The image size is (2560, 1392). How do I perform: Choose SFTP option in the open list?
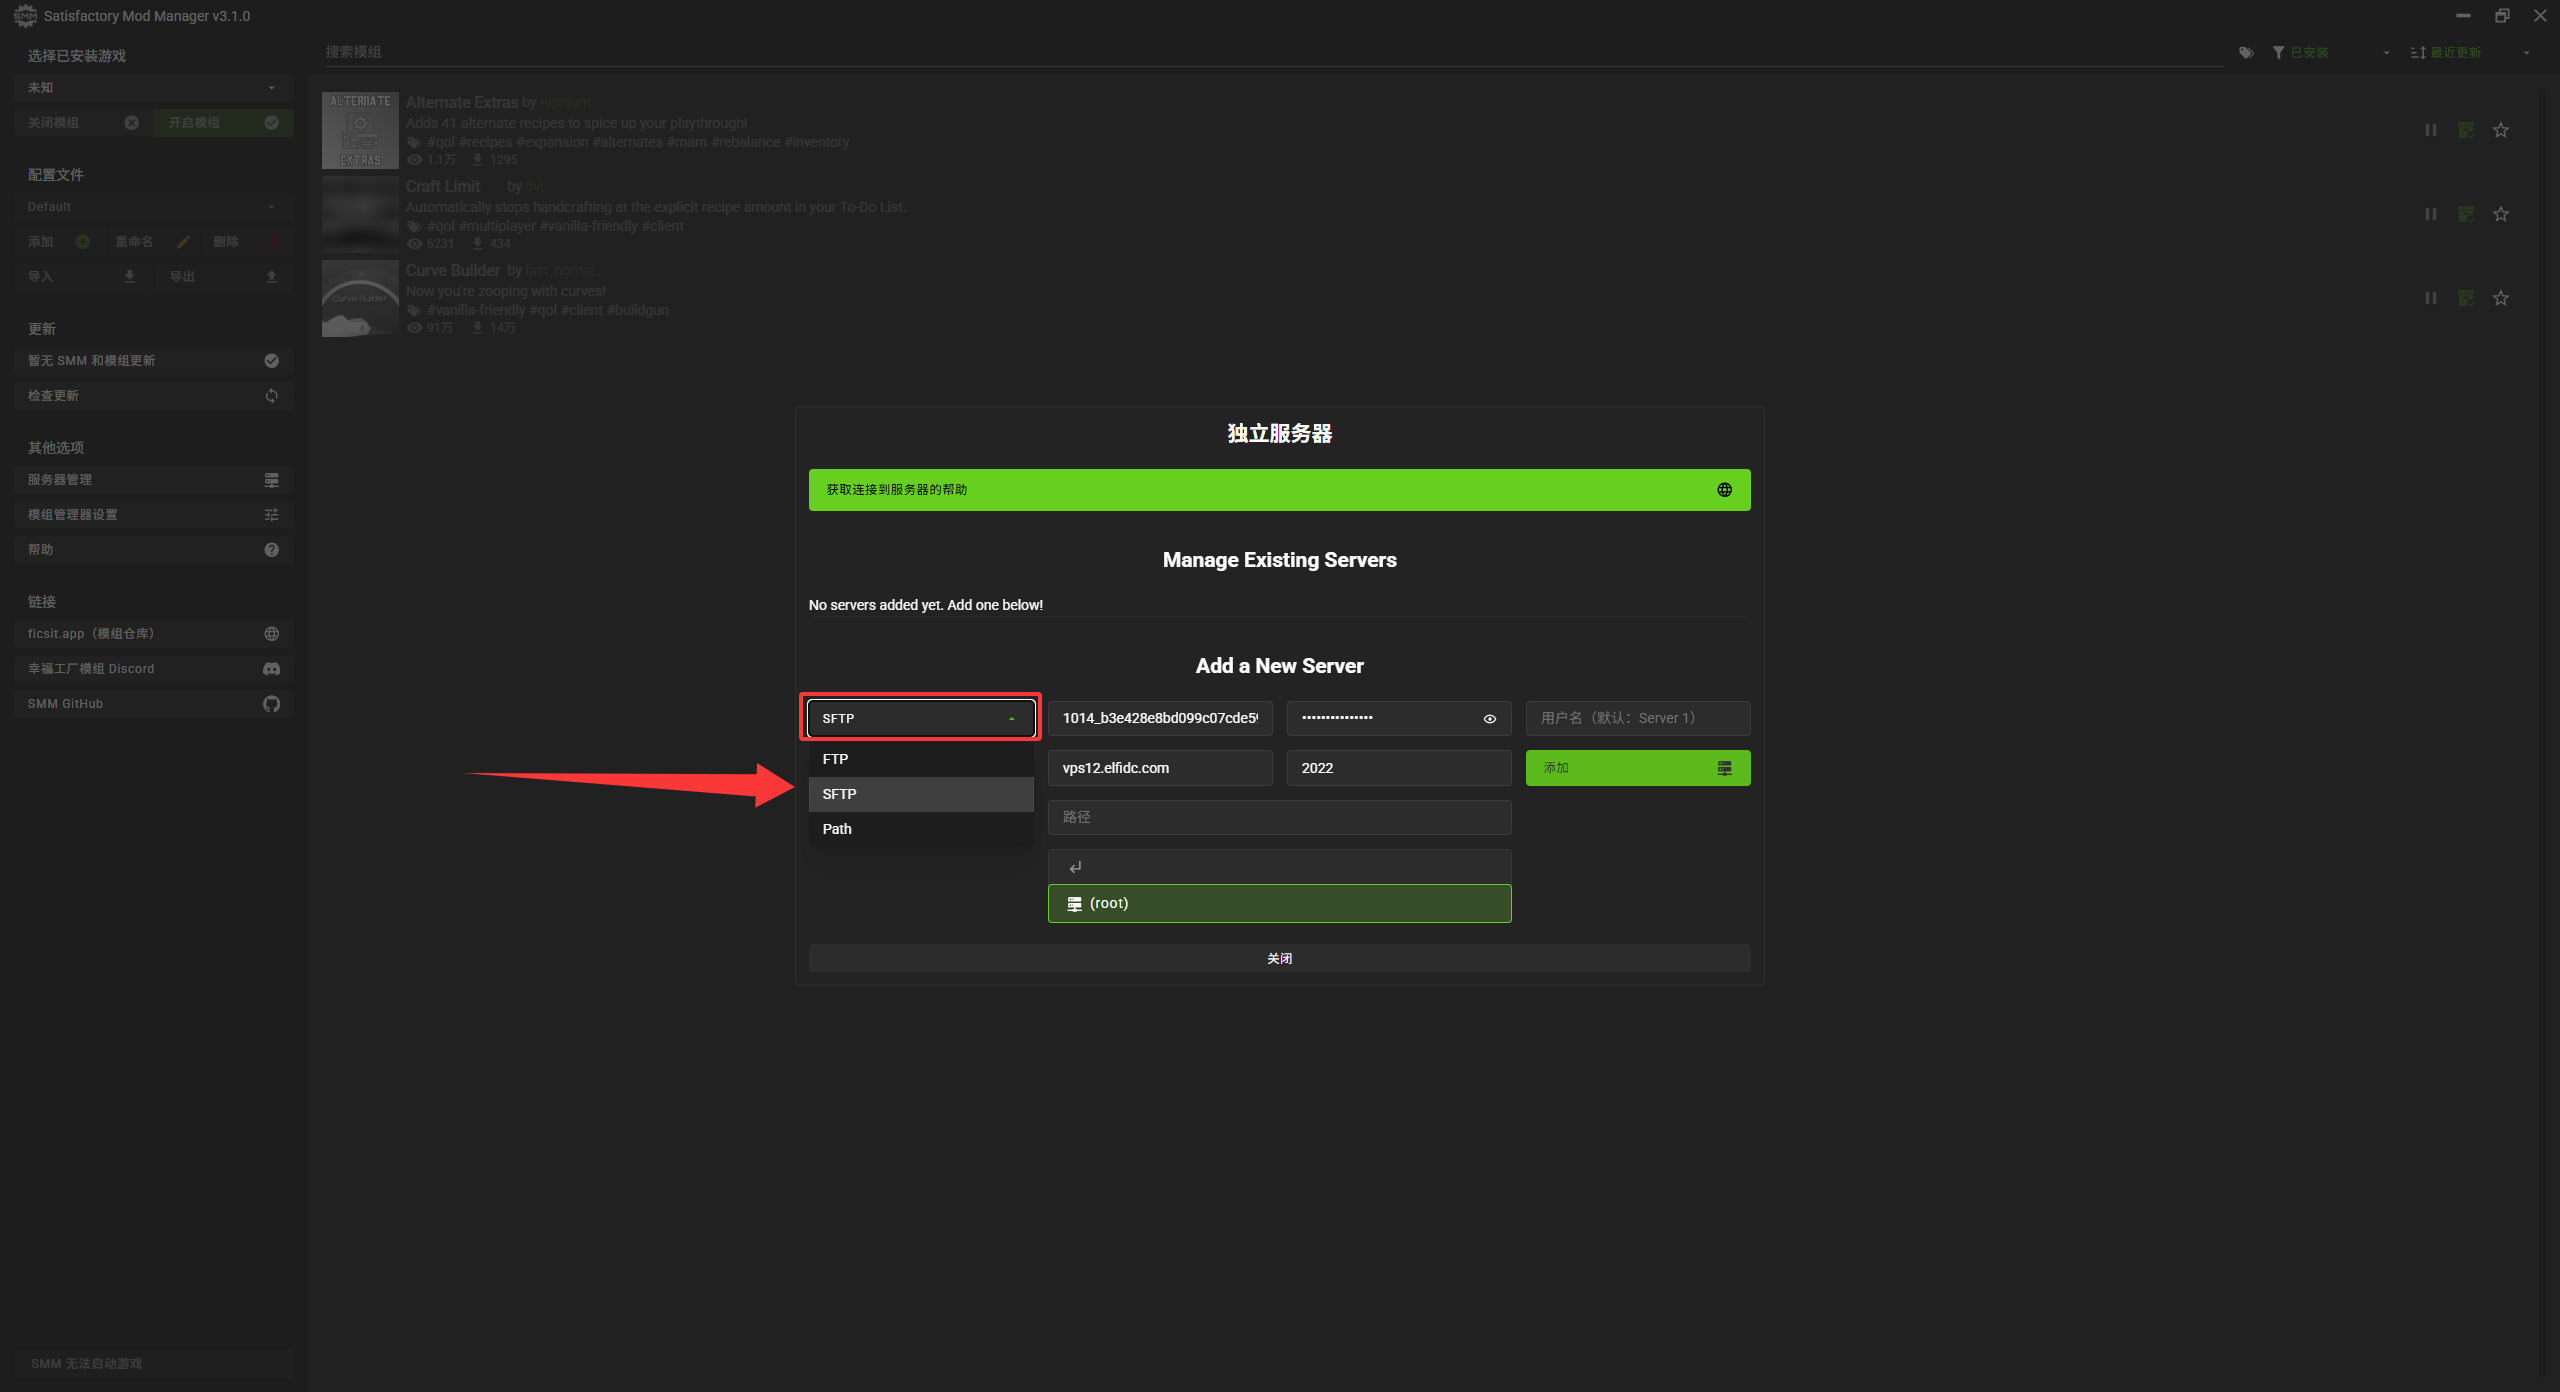pyautogui.click(x=920, y=794)
